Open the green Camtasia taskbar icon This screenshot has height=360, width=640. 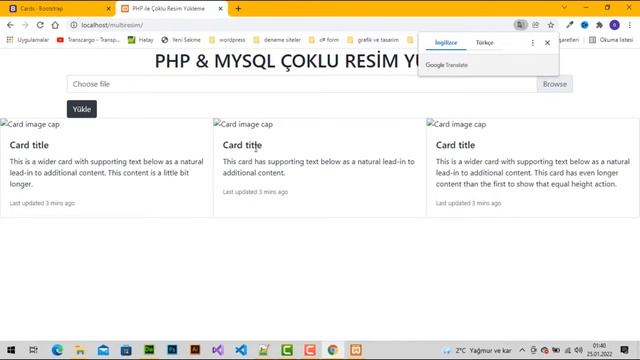287,350
